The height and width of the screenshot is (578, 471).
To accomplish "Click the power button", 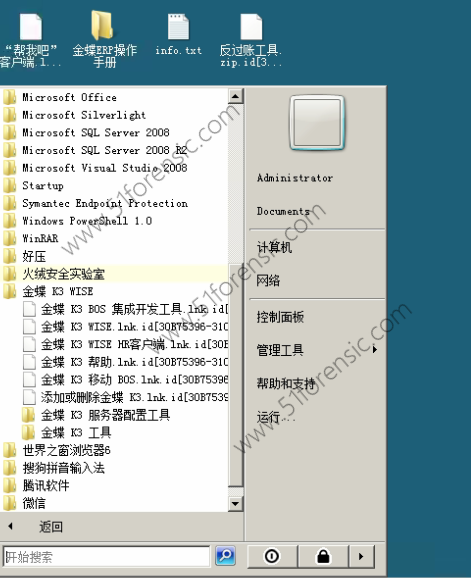I will 272,556.
